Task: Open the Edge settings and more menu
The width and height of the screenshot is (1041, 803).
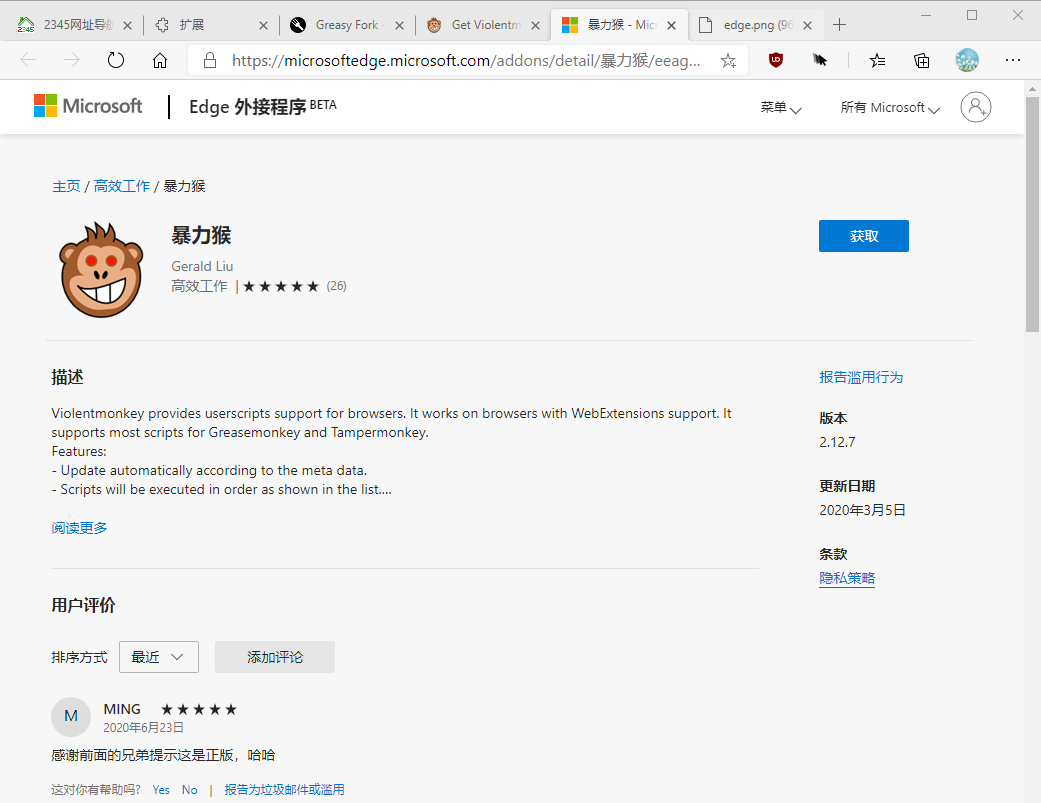Action: pyautogui.click(x=1012, y=60)
